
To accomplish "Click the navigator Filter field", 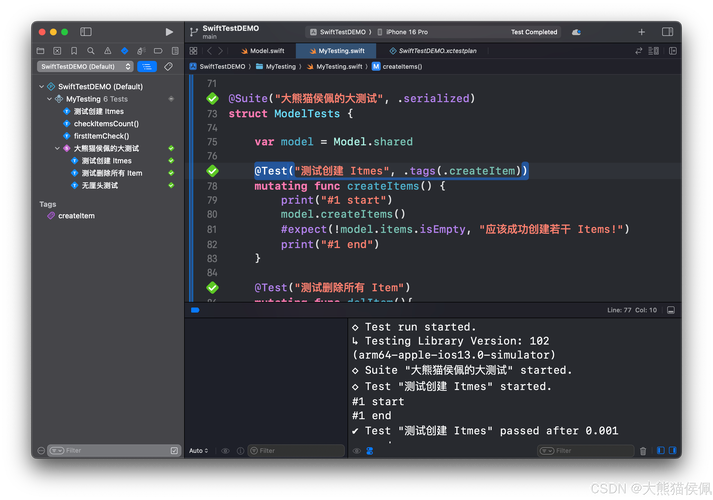I will [x=114, y=451].
